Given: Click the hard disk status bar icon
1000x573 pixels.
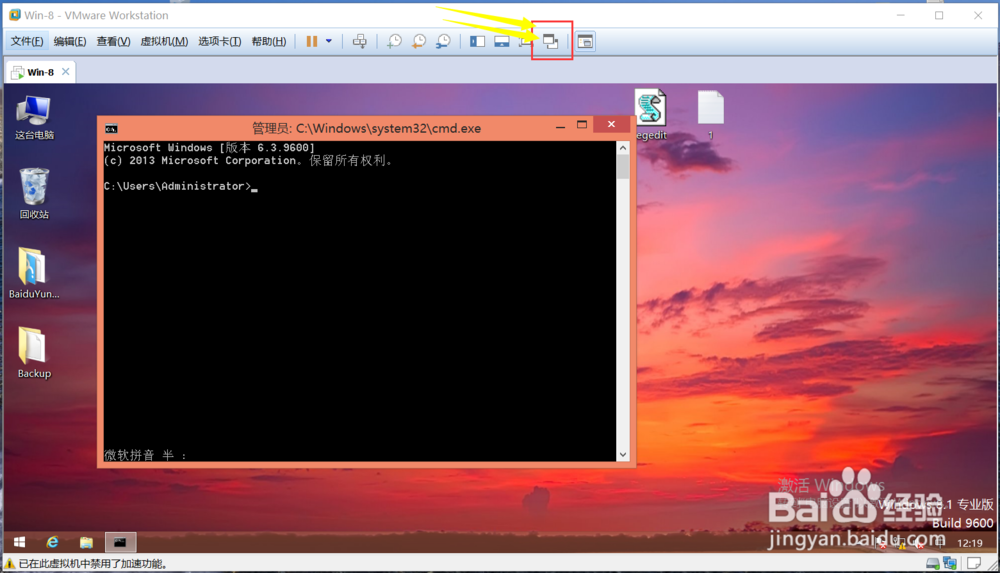Looking at the screenshot, I should (932, 563).
